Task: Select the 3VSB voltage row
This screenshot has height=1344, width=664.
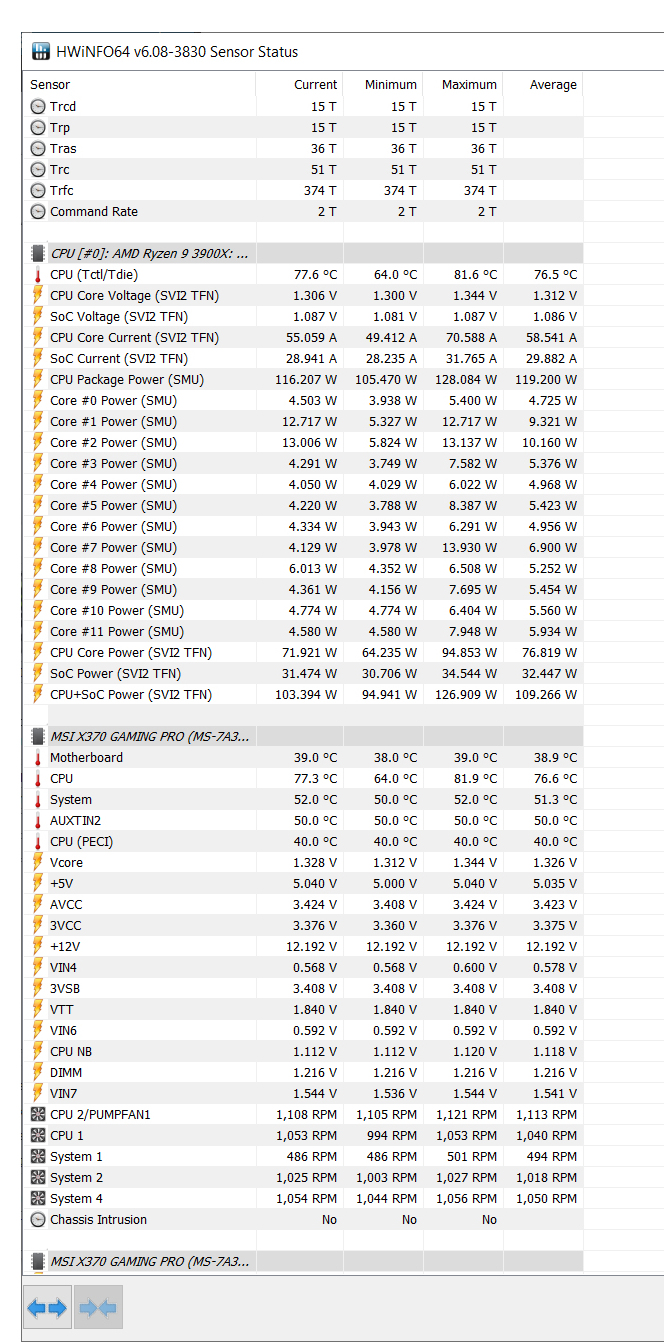Action: pos(303,988)
